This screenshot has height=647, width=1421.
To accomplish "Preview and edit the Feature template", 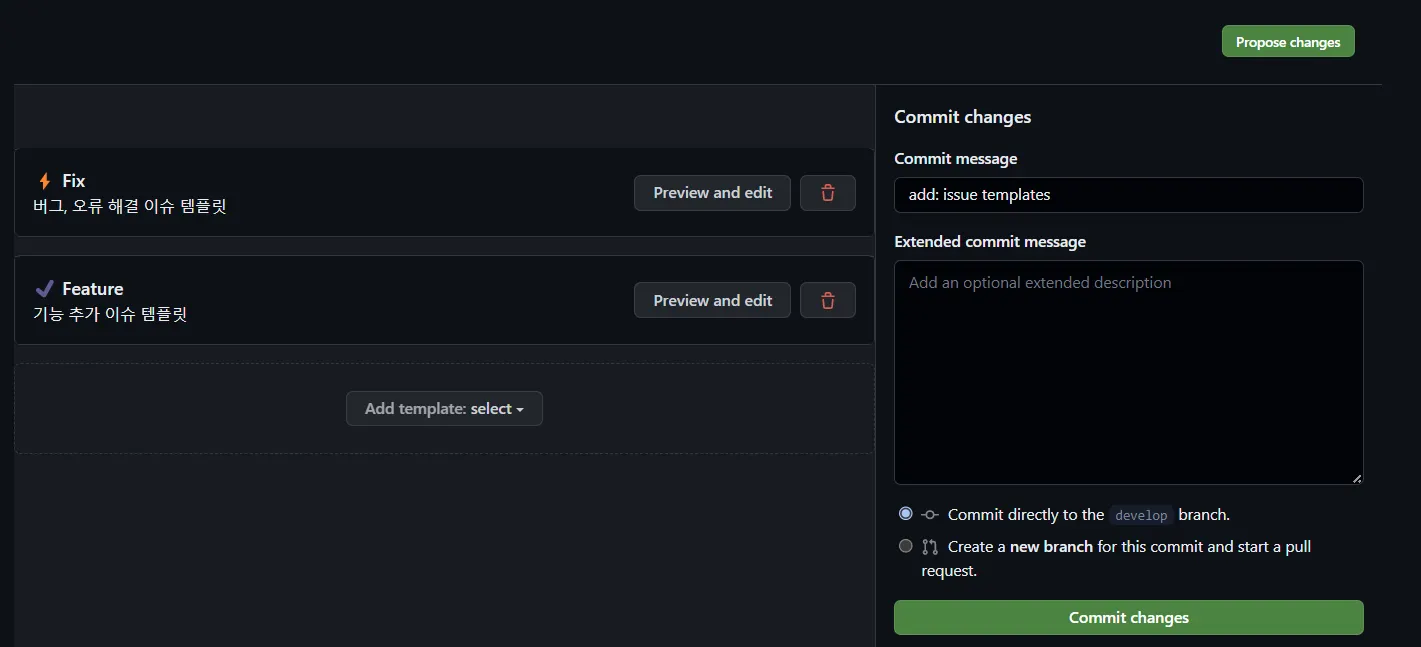I will (712, 300).
